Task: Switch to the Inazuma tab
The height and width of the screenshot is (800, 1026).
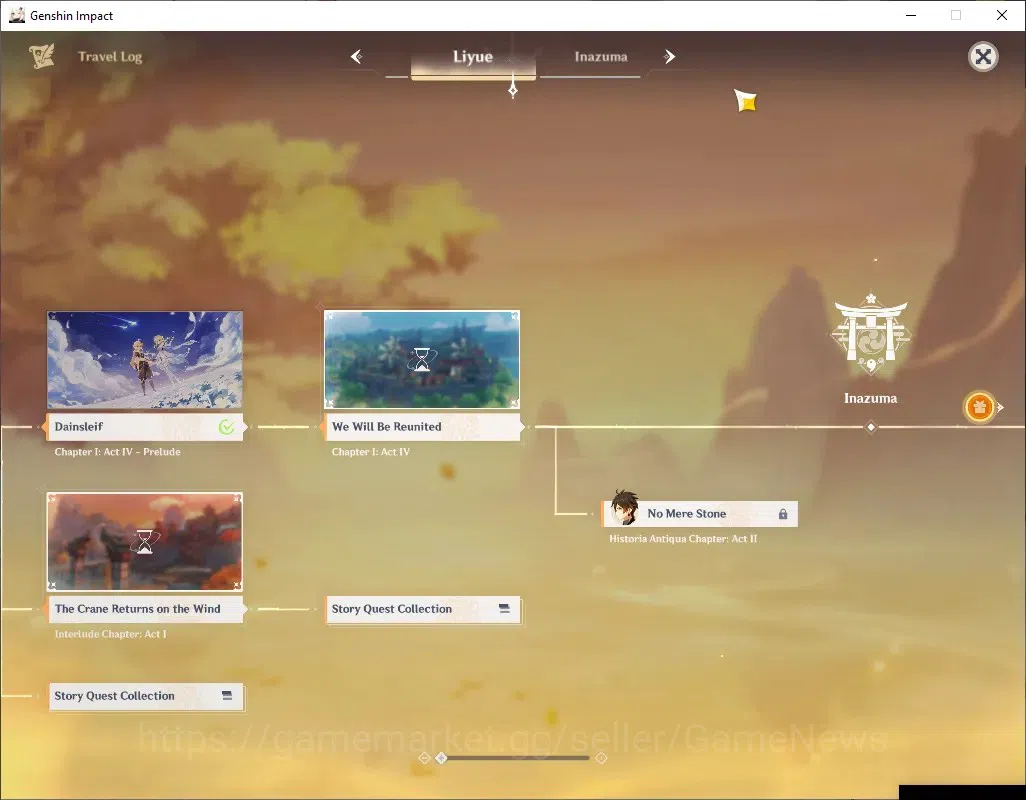Action: pos(601,58)
